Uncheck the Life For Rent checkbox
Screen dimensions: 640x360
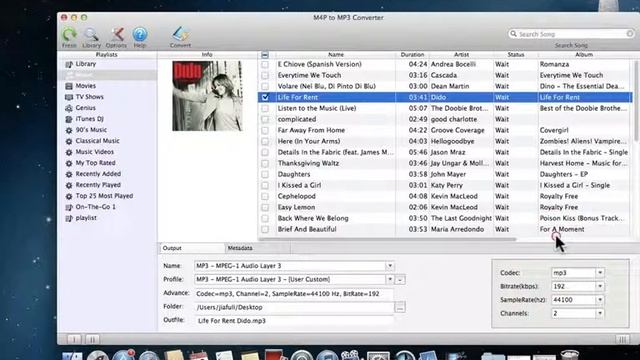265,98
